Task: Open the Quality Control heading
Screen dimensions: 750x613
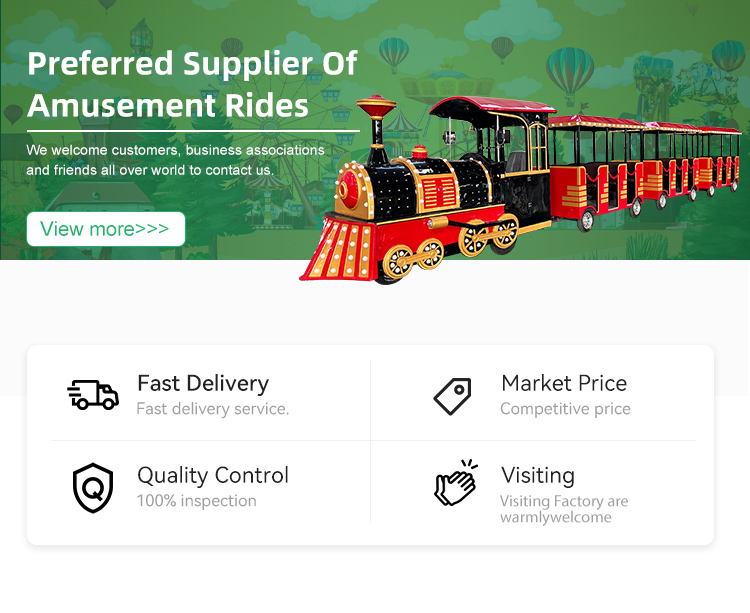Action: [x=213, y=475]
